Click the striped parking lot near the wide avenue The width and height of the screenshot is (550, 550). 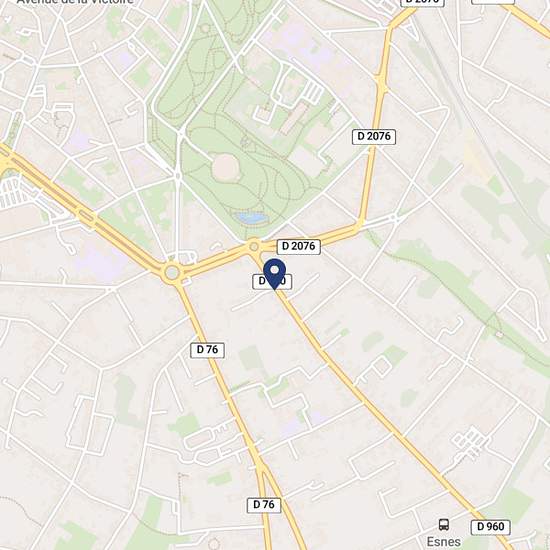11,193
